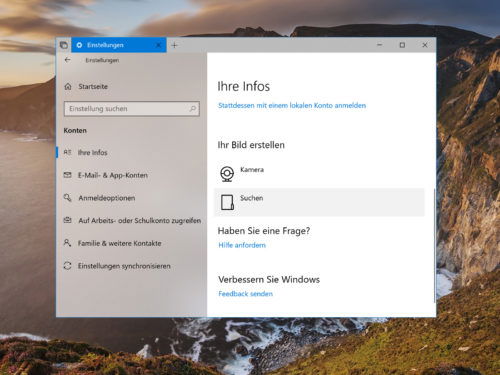Click the Suchen browse file icon
Image resolution: width=500 pixels, height=375 pixels.
[x=227, y=202]
